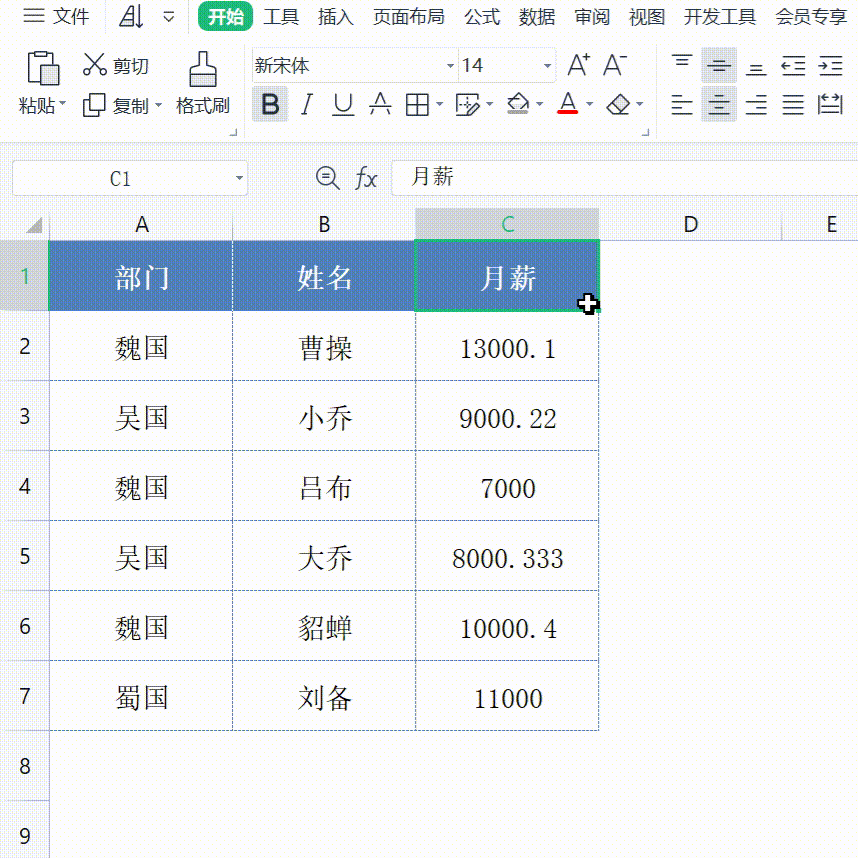Switch to the 插入 tab
This screenshot has height=858, width=858.
[335, 17]
